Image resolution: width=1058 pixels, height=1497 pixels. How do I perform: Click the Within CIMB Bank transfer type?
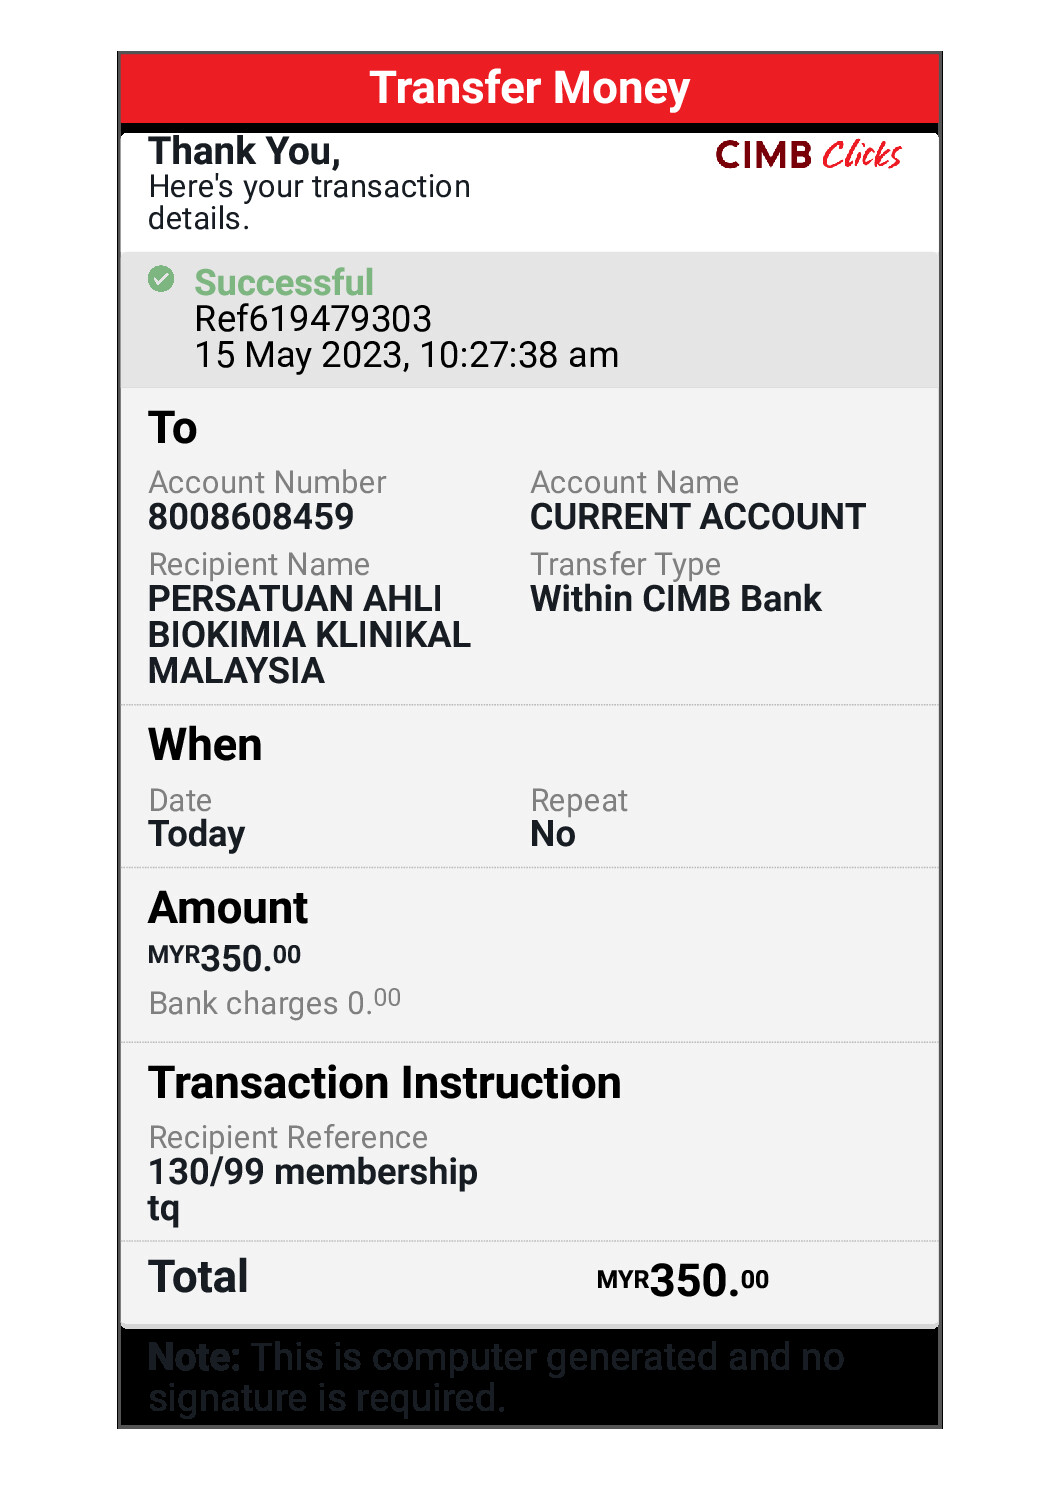[x=675, y=599]
